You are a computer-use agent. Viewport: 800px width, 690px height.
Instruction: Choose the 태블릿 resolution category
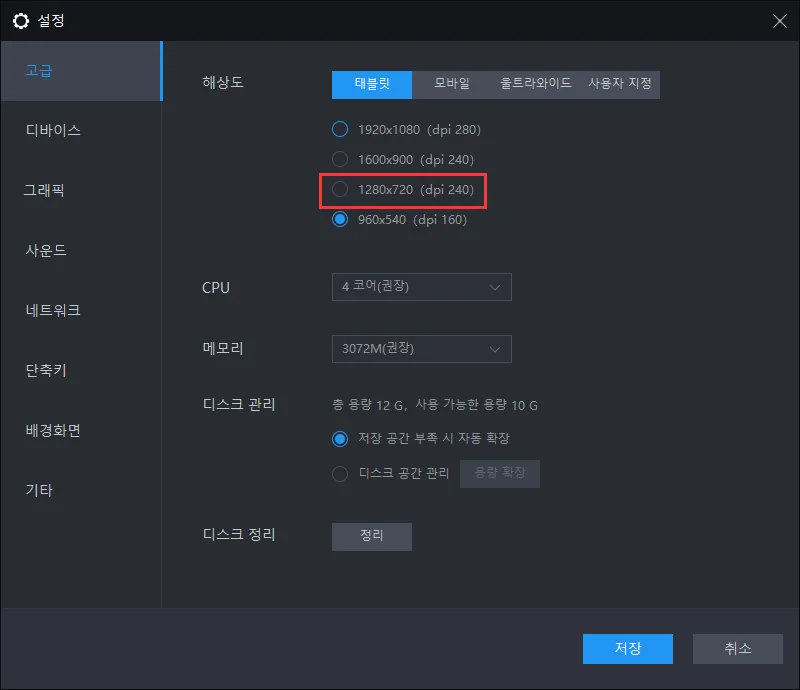click(371, 84)
